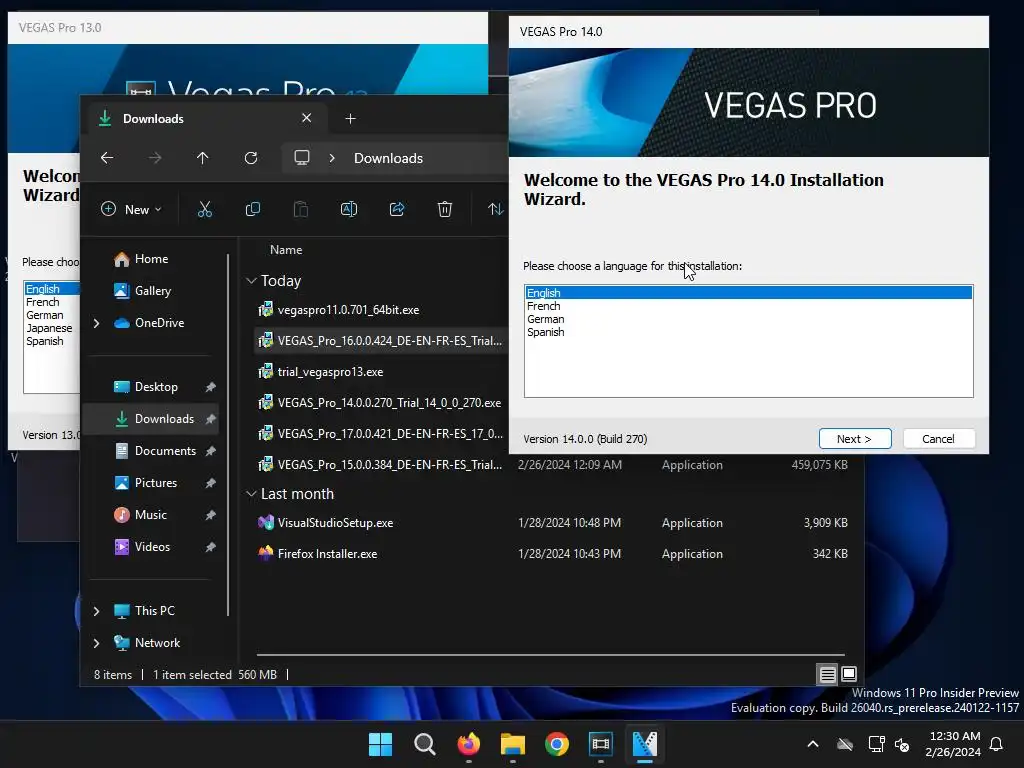
Task: Click the VEGAS Pro 13 installer taskbar icon
Action: tap(601, 744)
